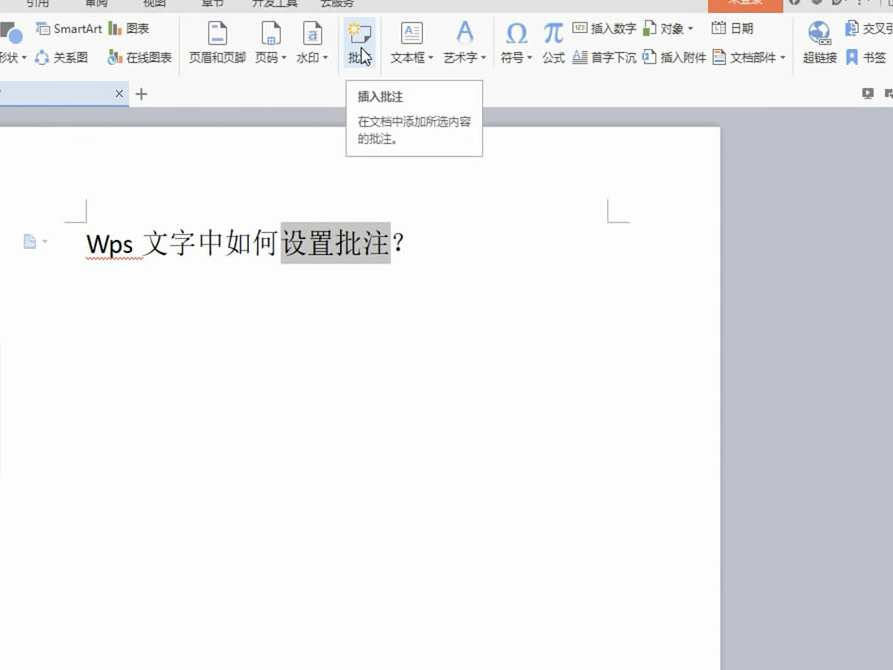Insert a hyperlink with the 超链接 icon
Screen dimensions: 893x670
tap(817, 44)
